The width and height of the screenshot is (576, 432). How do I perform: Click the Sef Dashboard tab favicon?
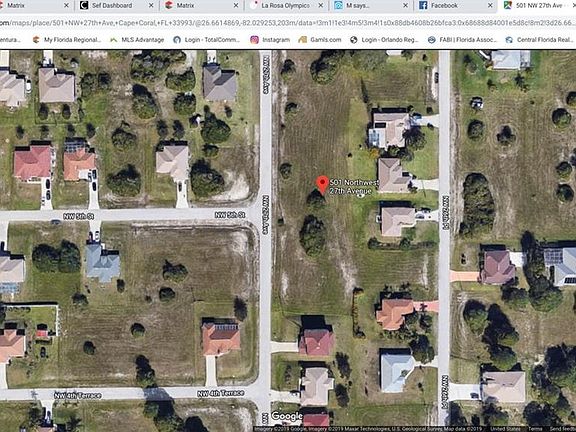pos(84,6)
